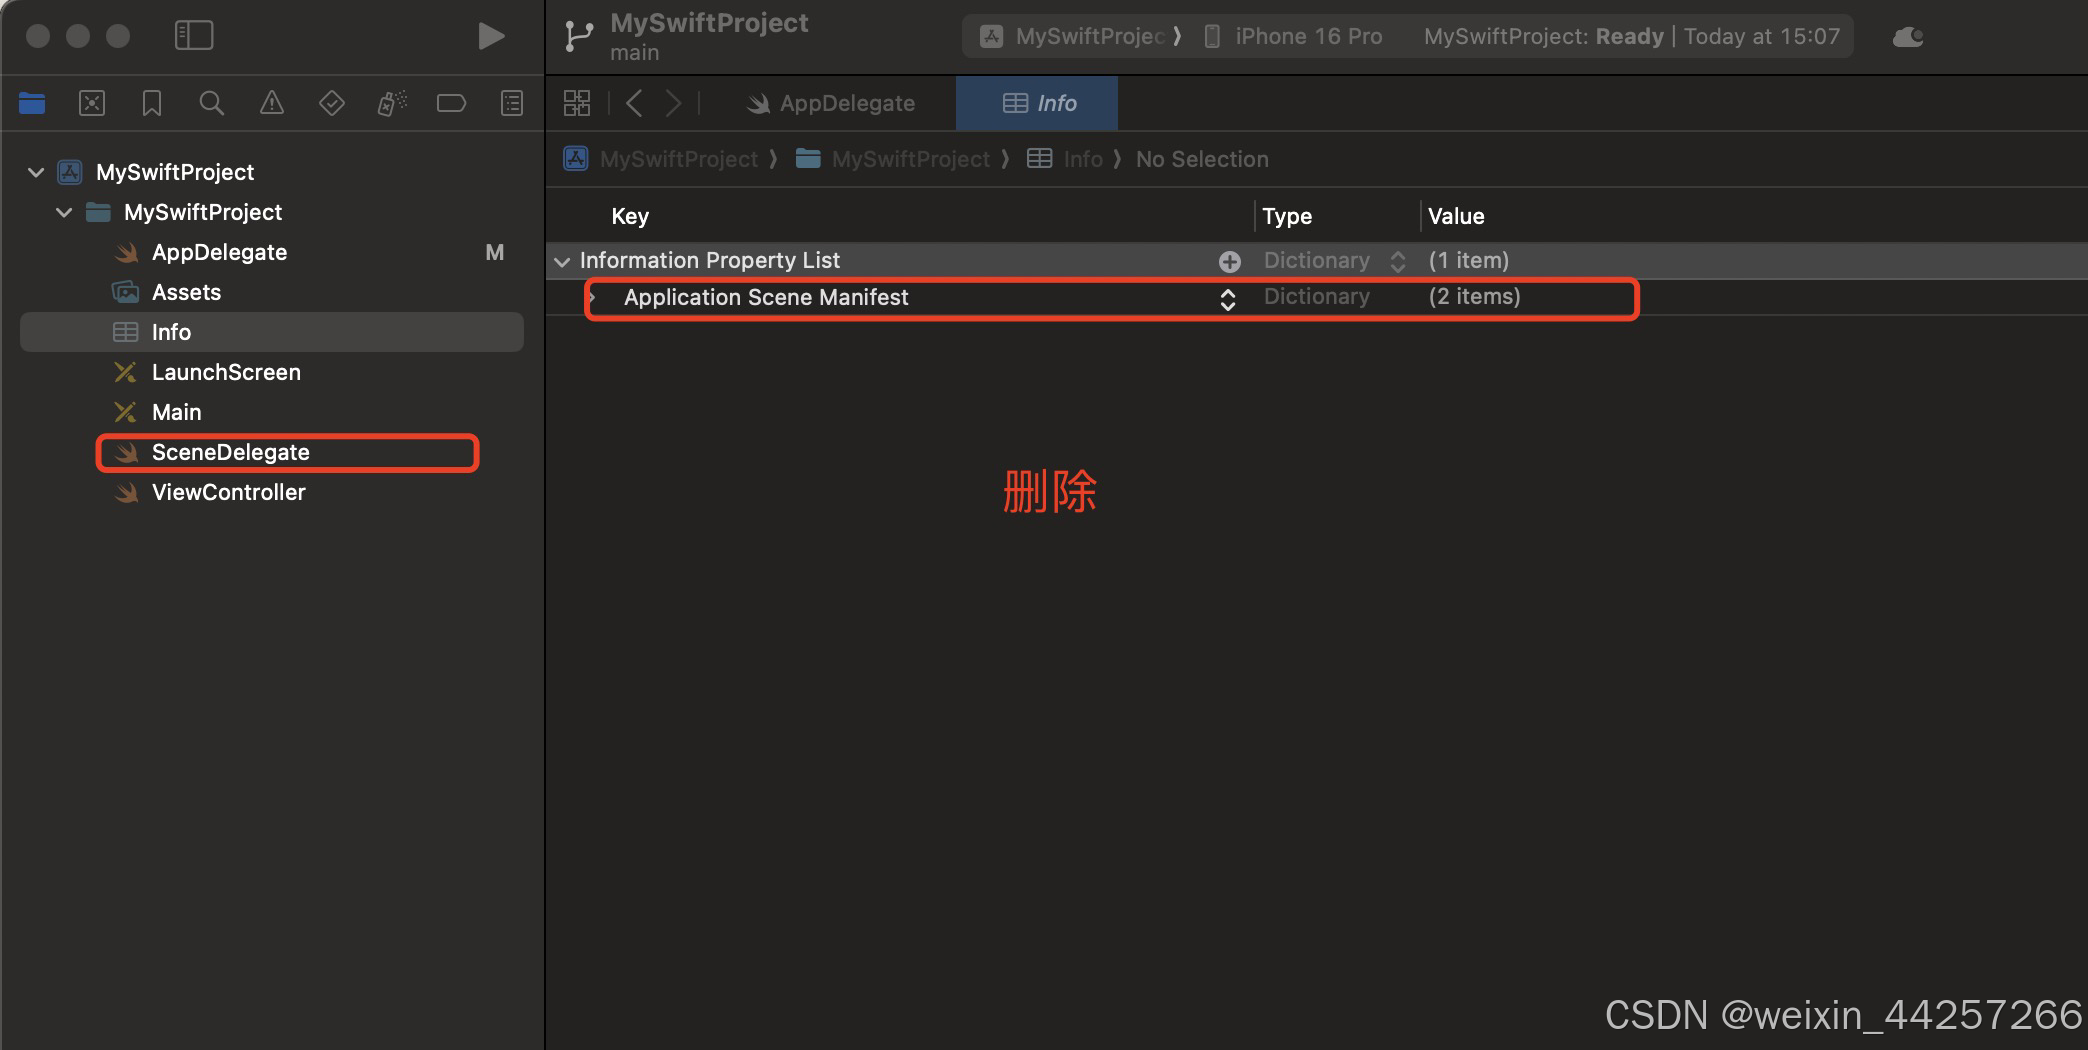Run the project with the play button
This screenshot has height=1050, width=2088.
point(490,35)
